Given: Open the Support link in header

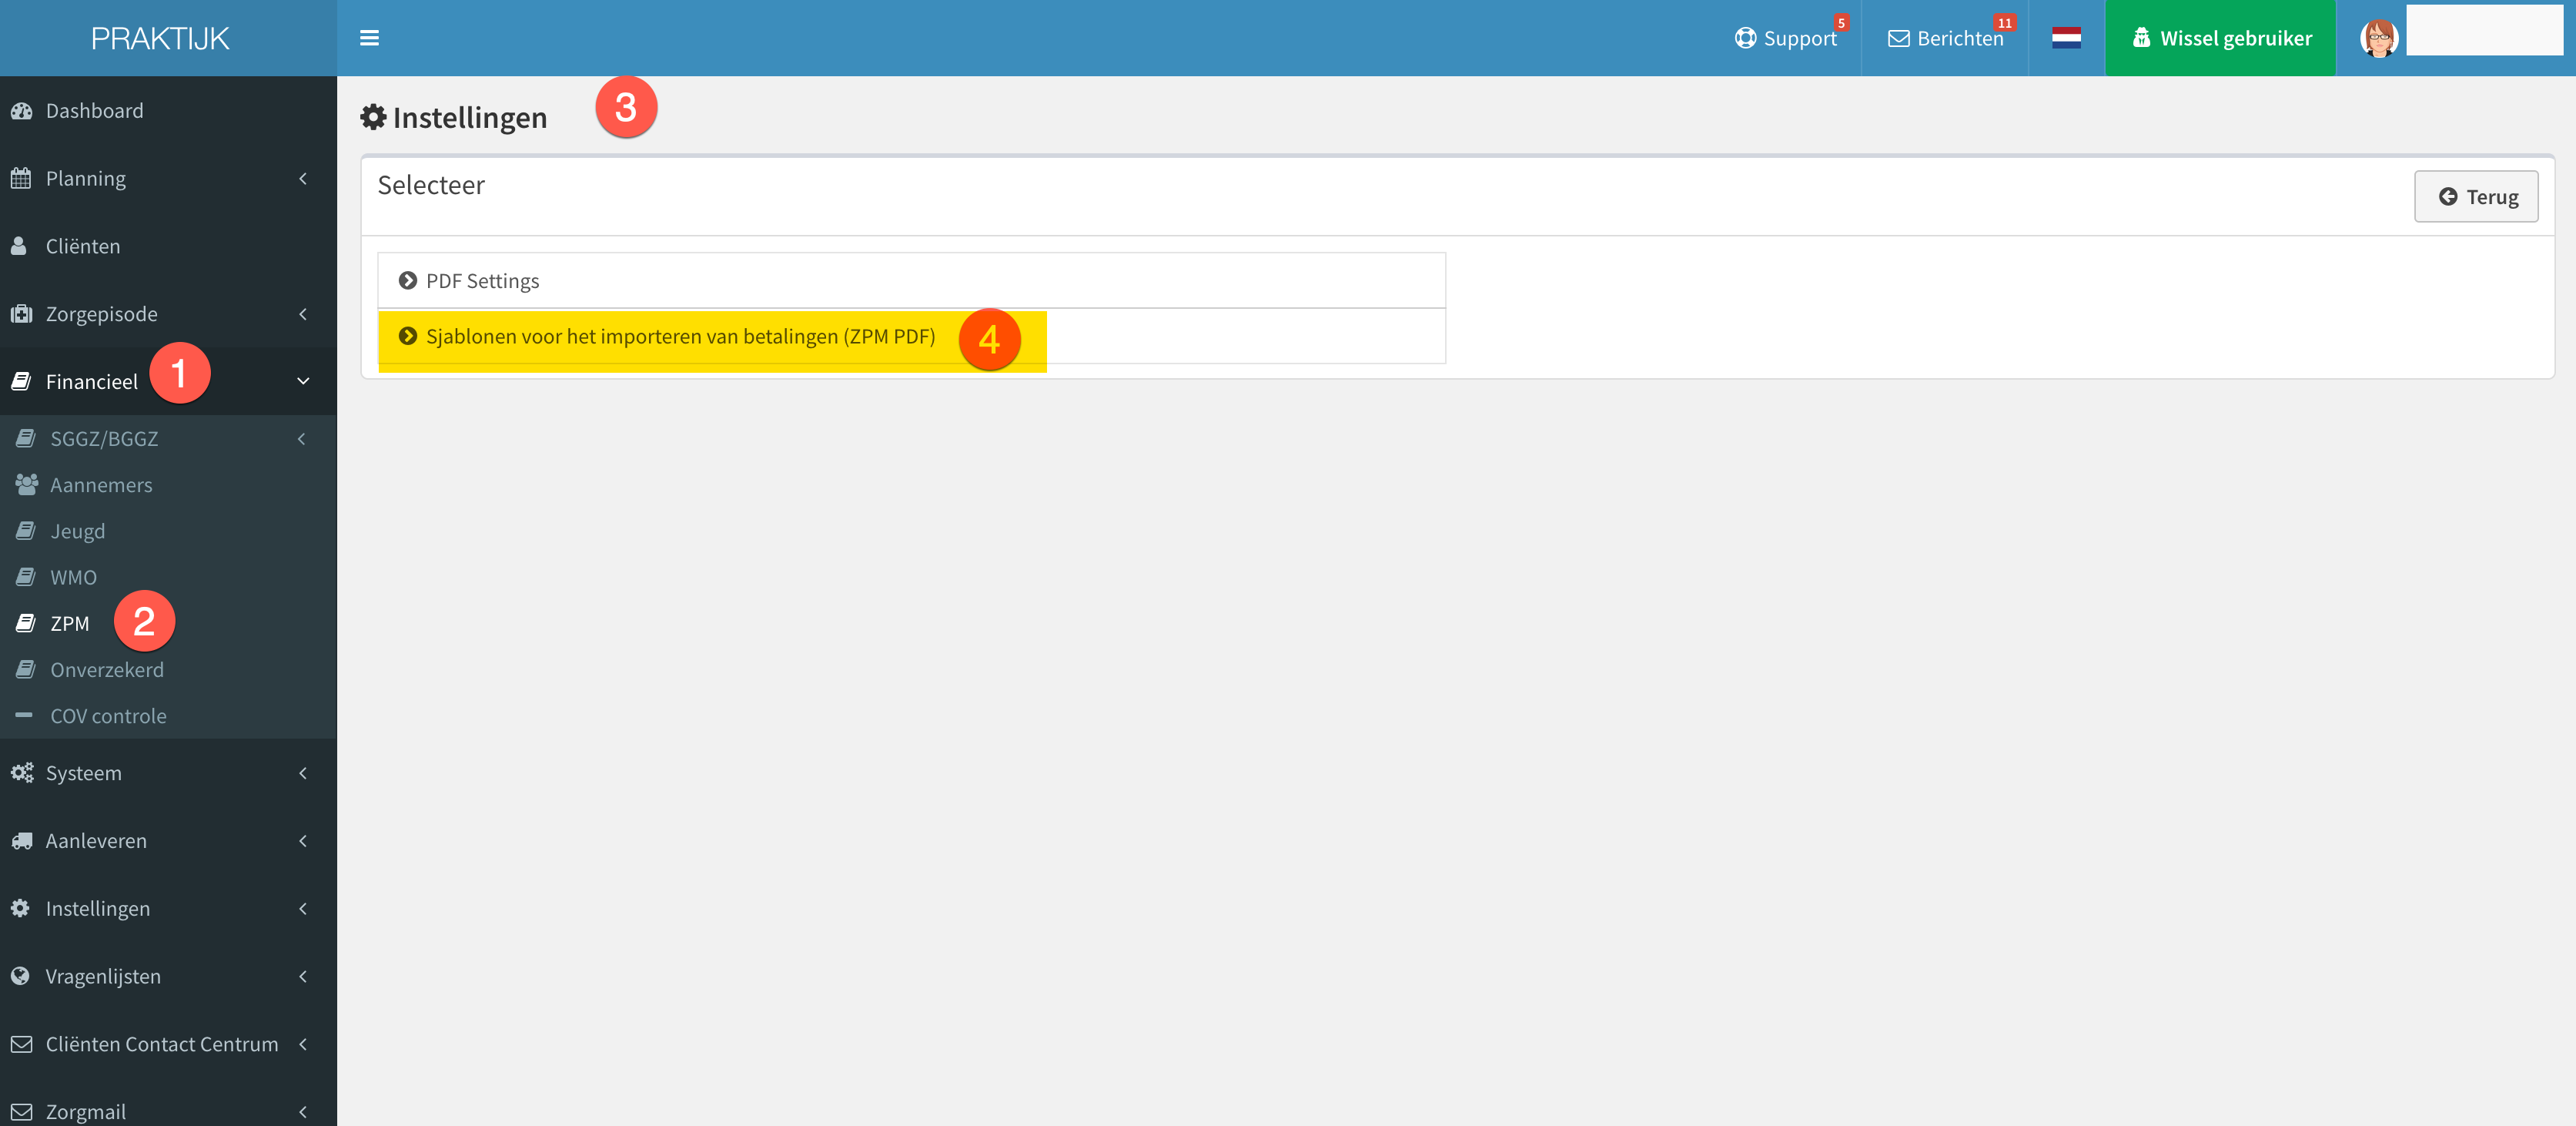Looking at the screenshot, I should (1787, 38).
